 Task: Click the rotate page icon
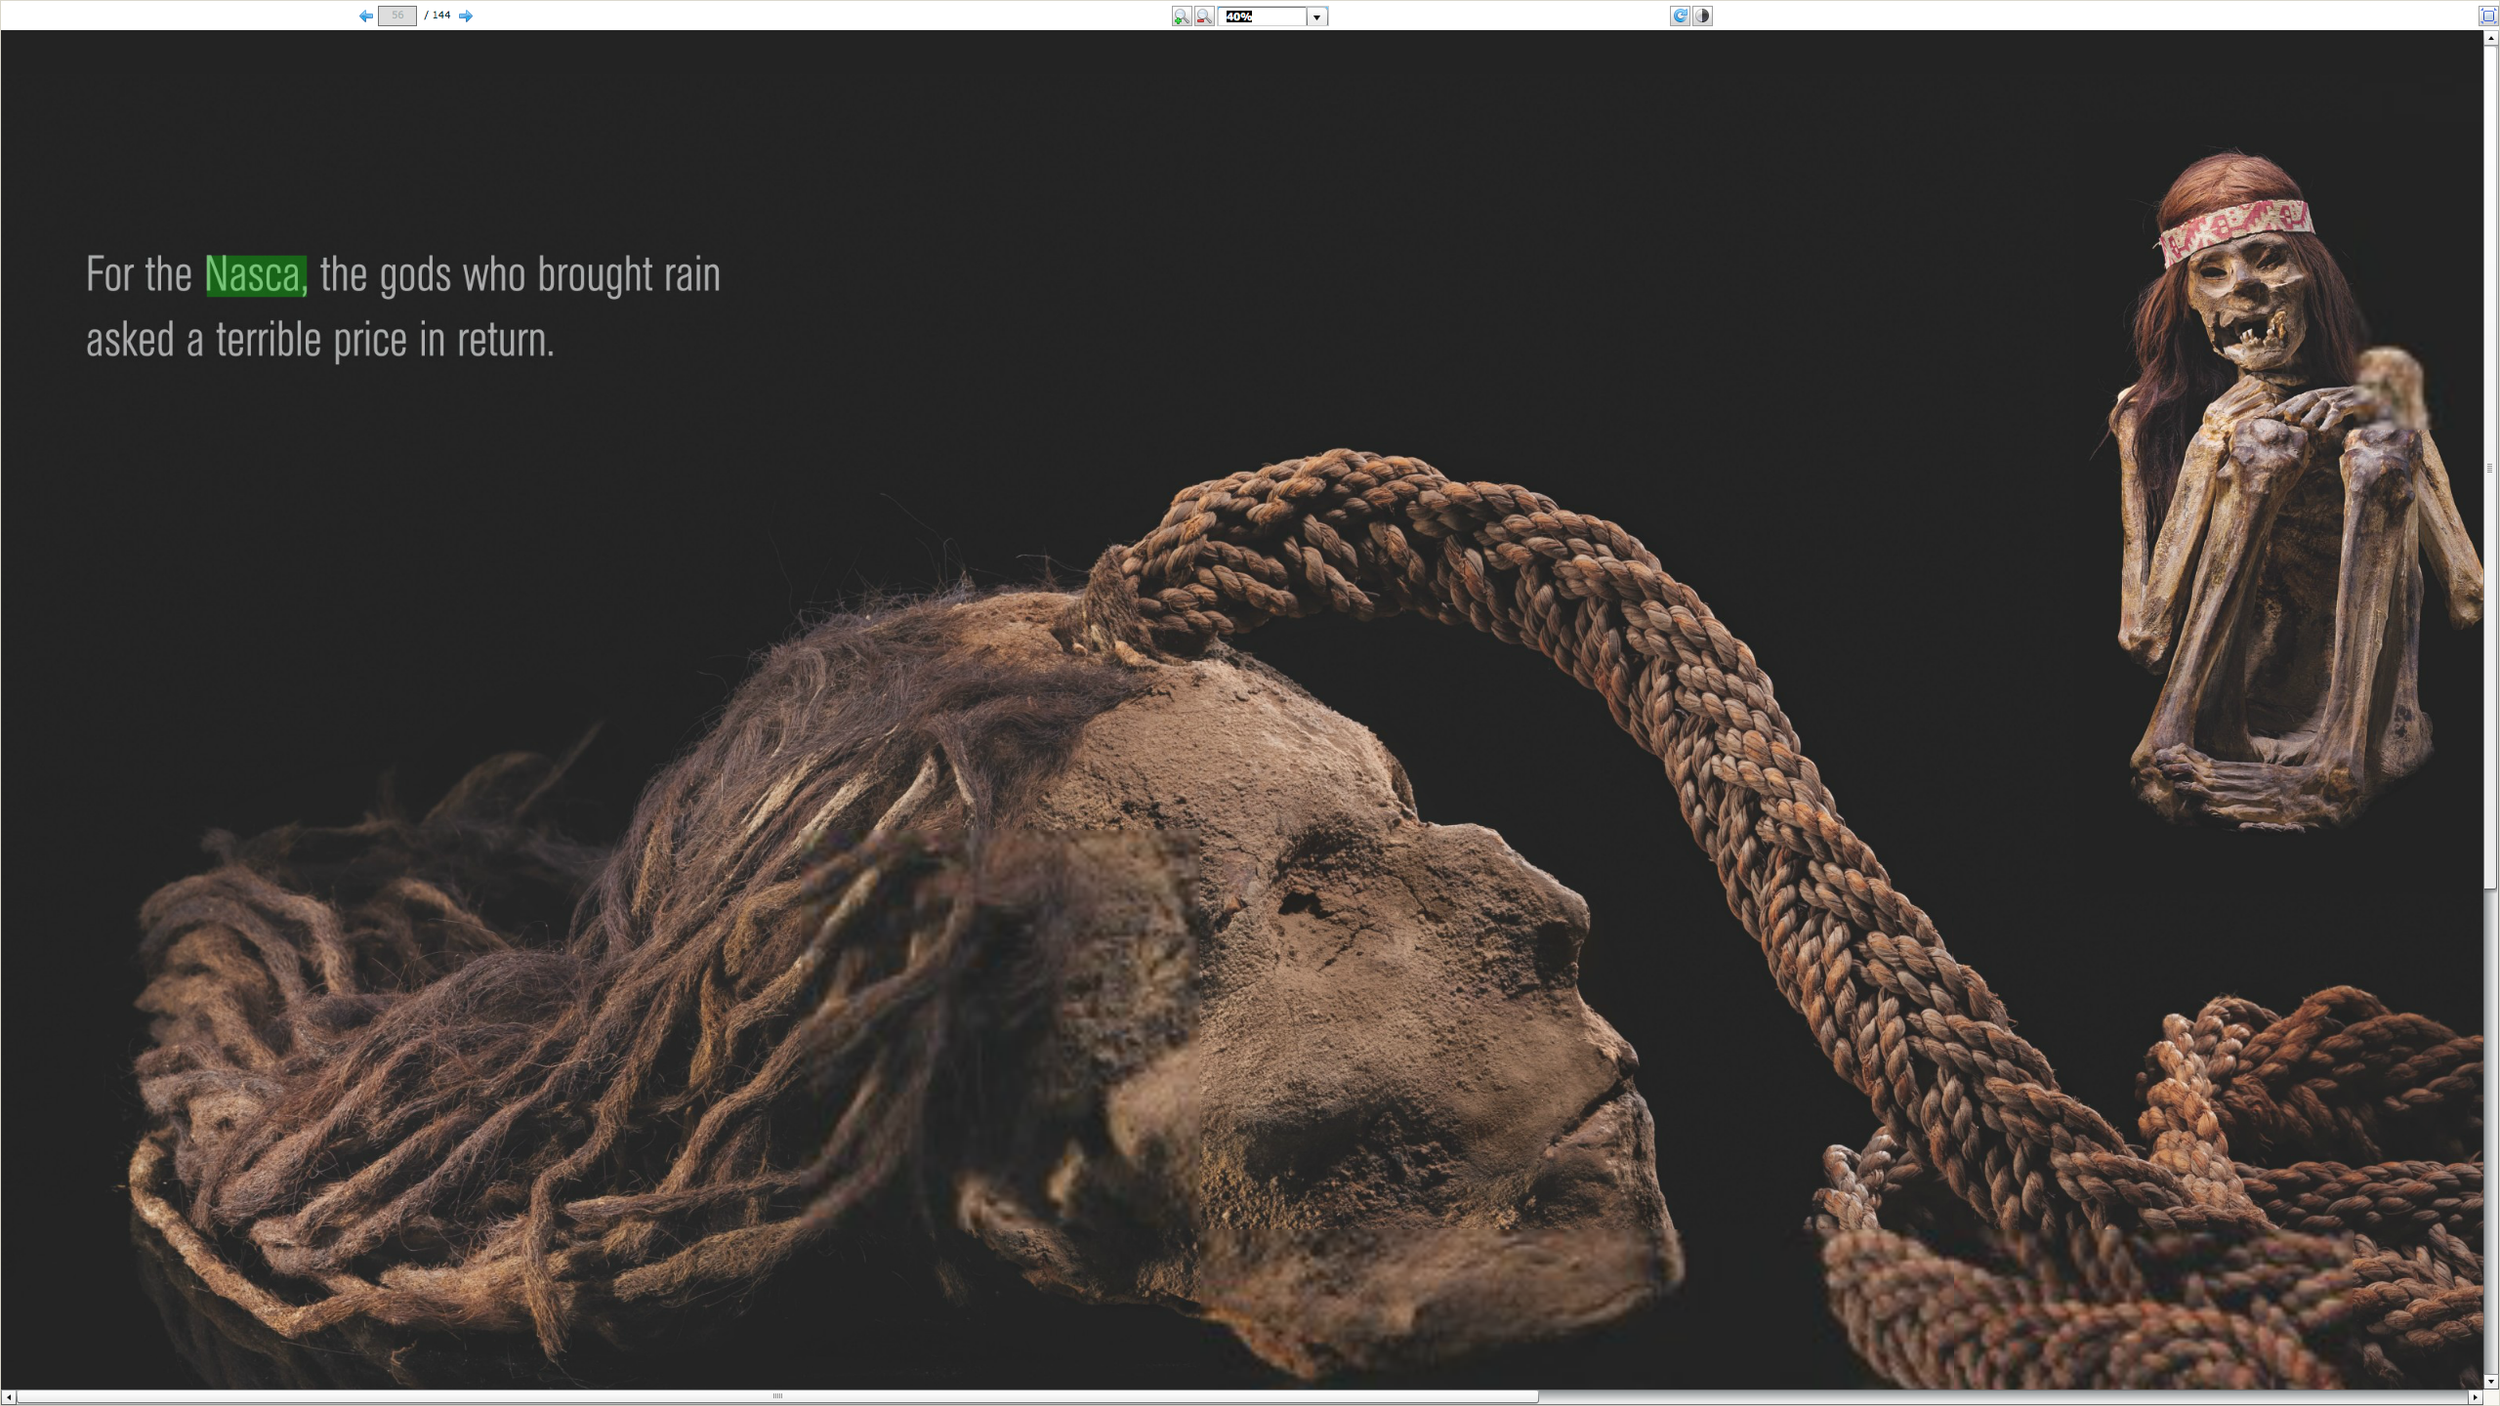[x=1679, y=16]
